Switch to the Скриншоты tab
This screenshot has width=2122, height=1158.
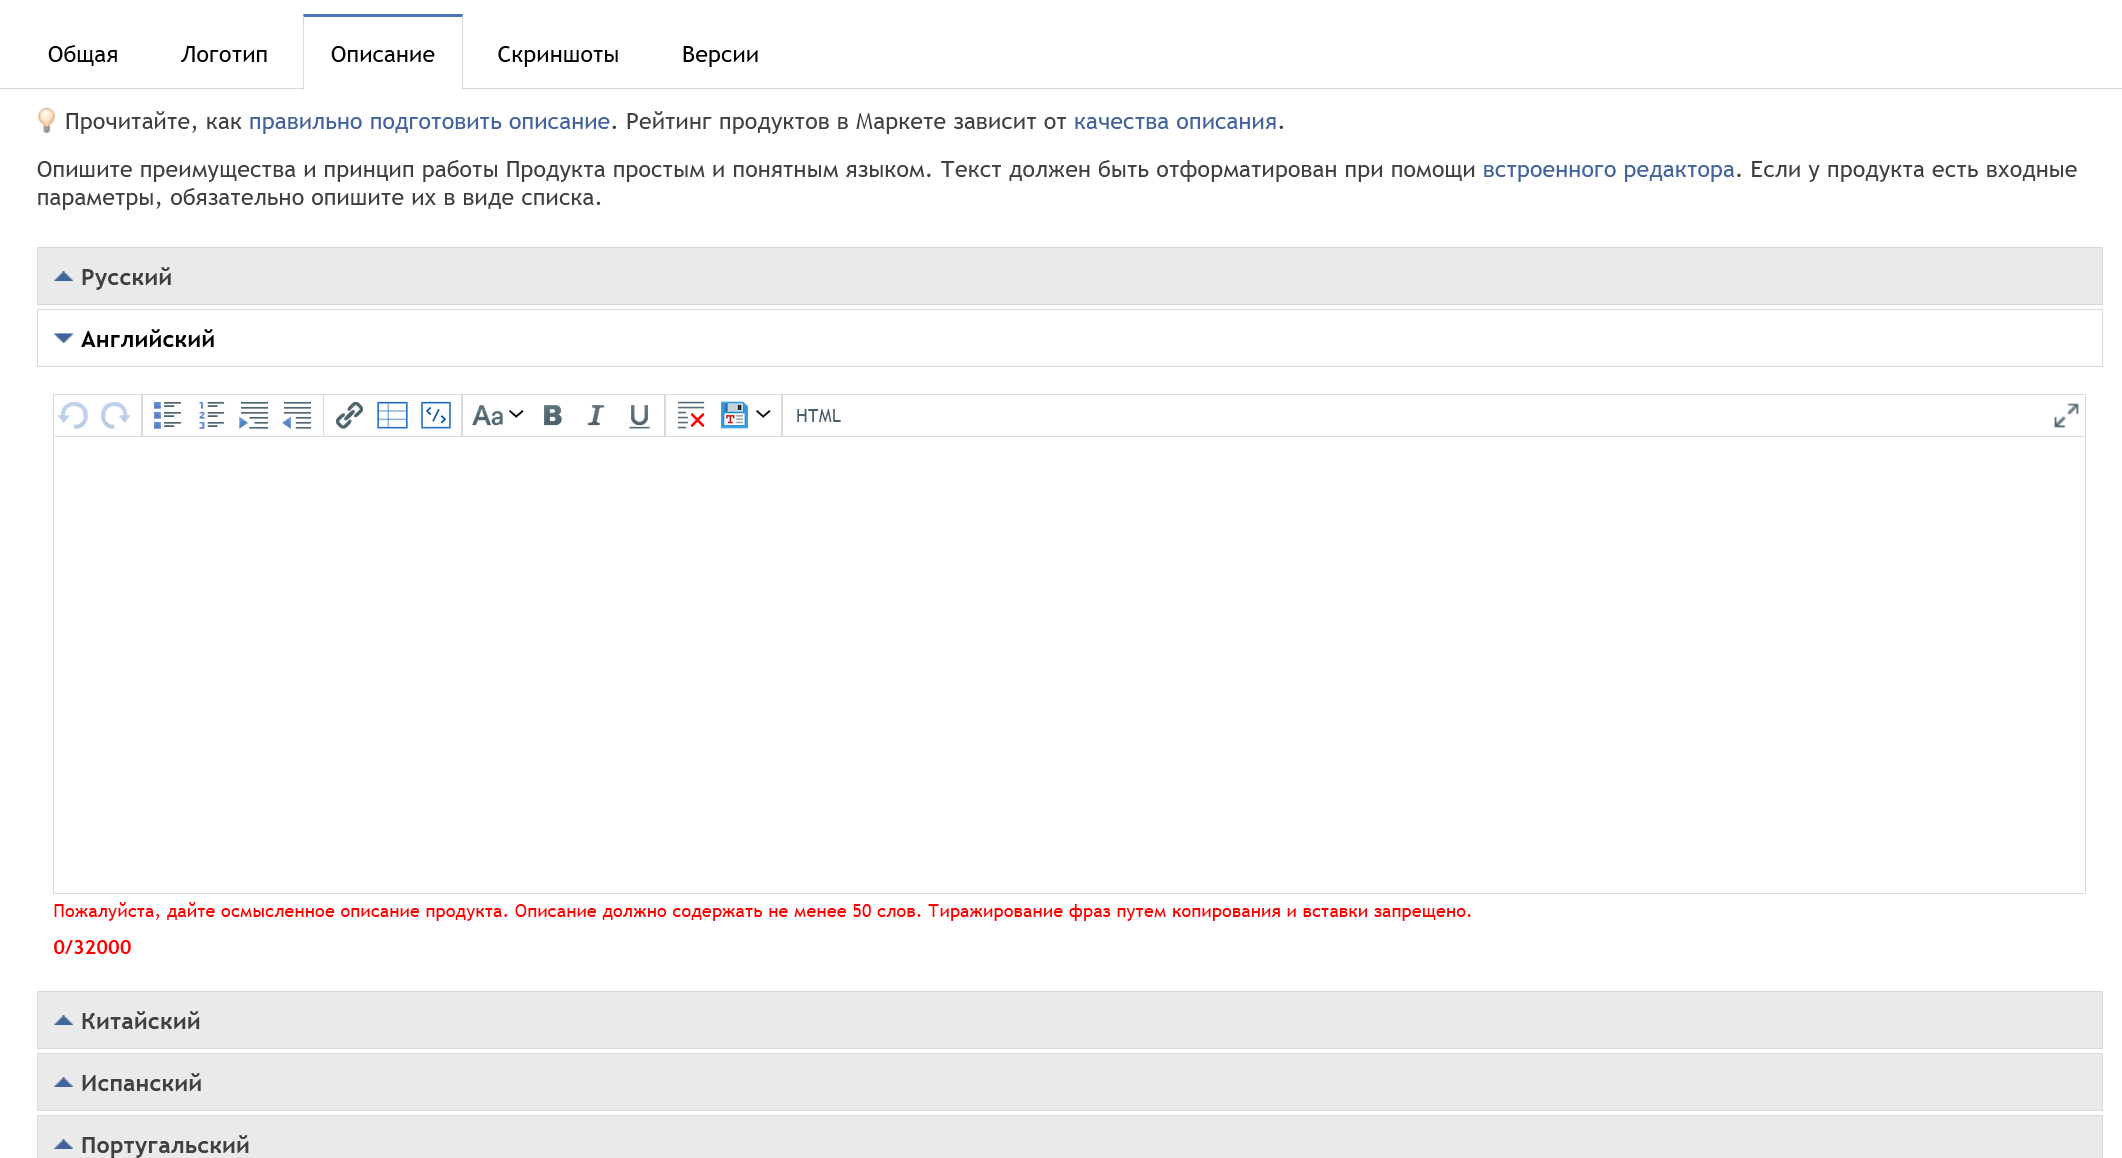(x=557, y=54)
